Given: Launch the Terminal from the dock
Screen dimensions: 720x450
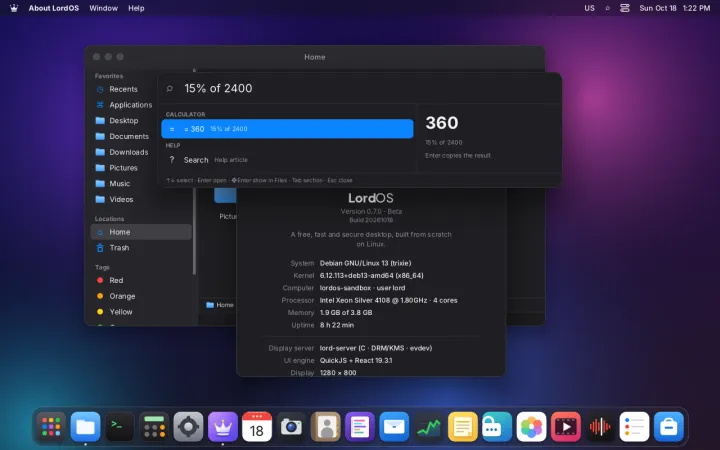Looking at the screenshot, I should coord(119,427).
